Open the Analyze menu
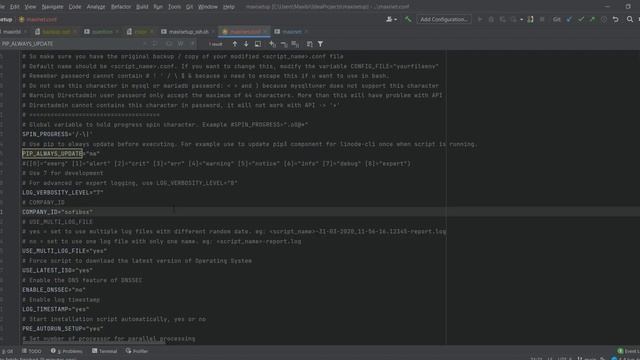640x360 pixels. click(x=96, y=7)
